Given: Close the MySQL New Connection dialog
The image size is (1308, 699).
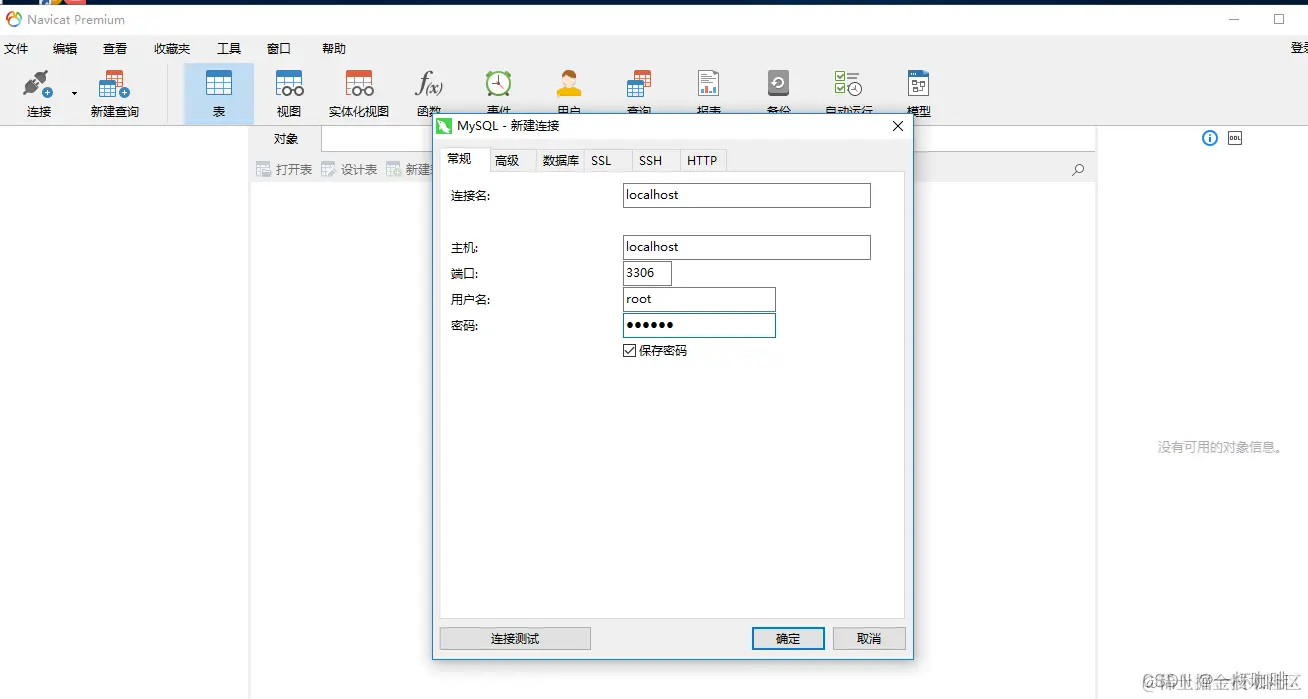Looking at the screenshot, I should click(897, 126).
